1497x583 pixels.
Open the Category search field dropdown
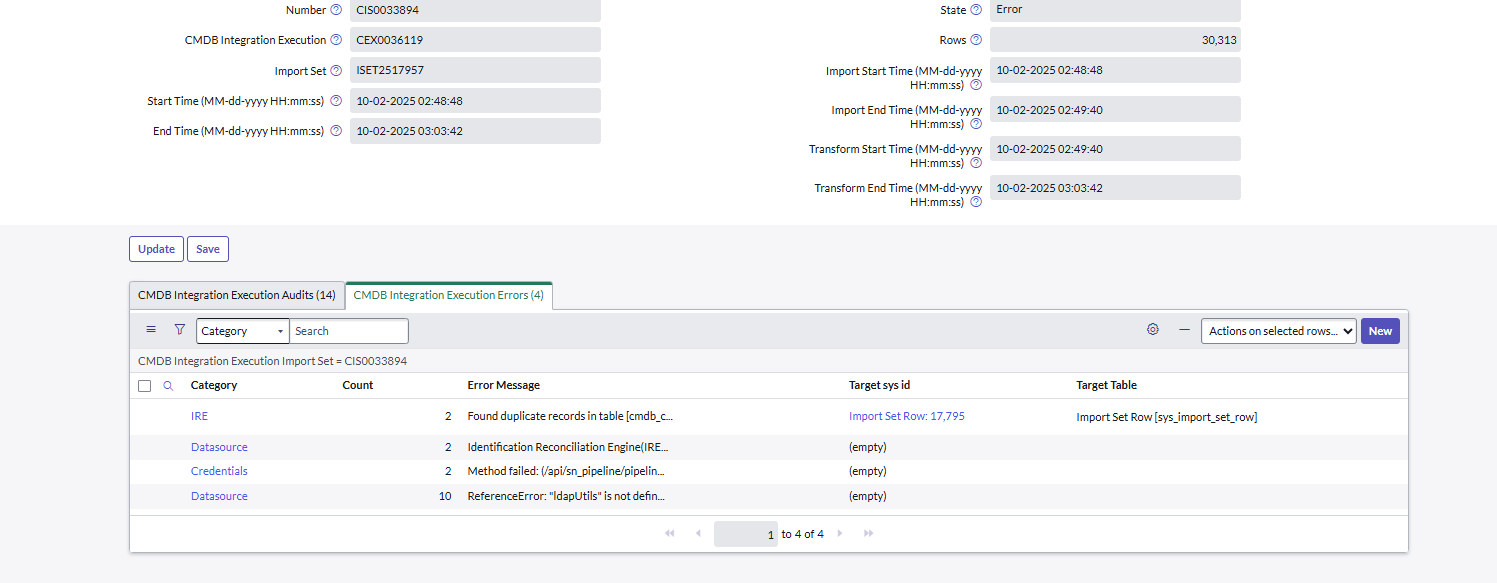click(x=243, y=331)
